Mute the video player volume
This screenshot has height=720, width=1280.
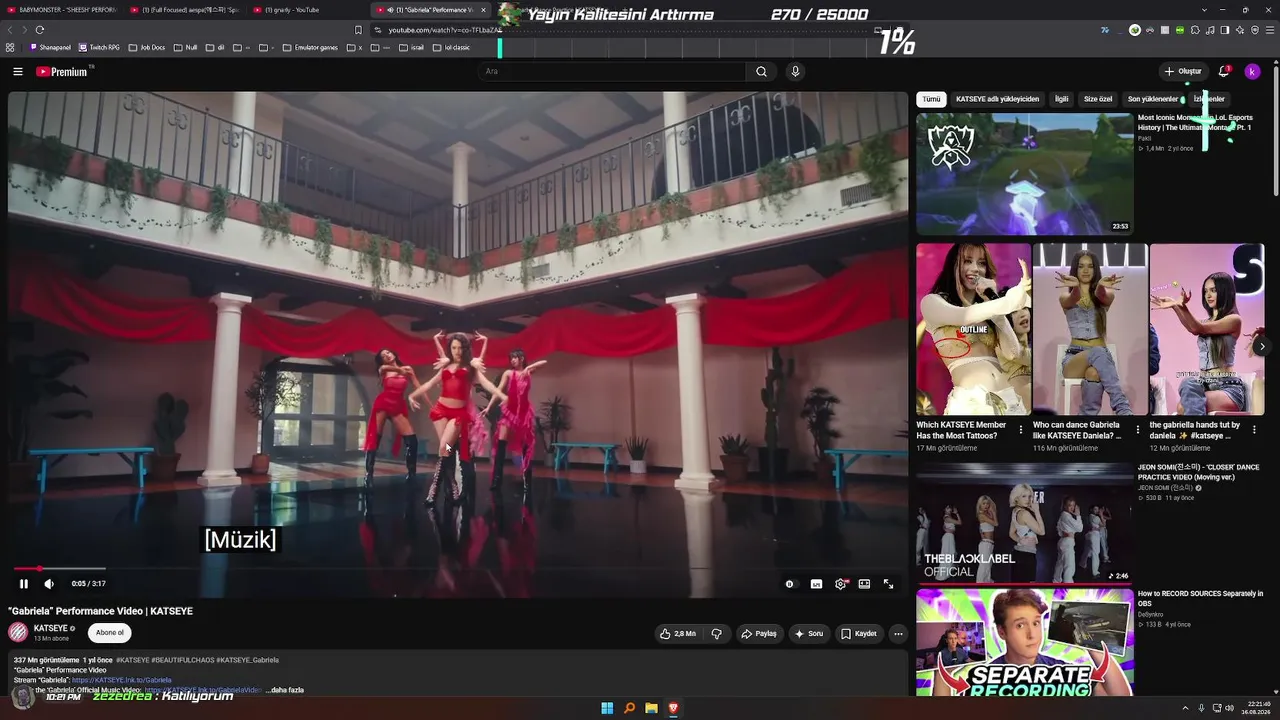(x=49, y=584)
